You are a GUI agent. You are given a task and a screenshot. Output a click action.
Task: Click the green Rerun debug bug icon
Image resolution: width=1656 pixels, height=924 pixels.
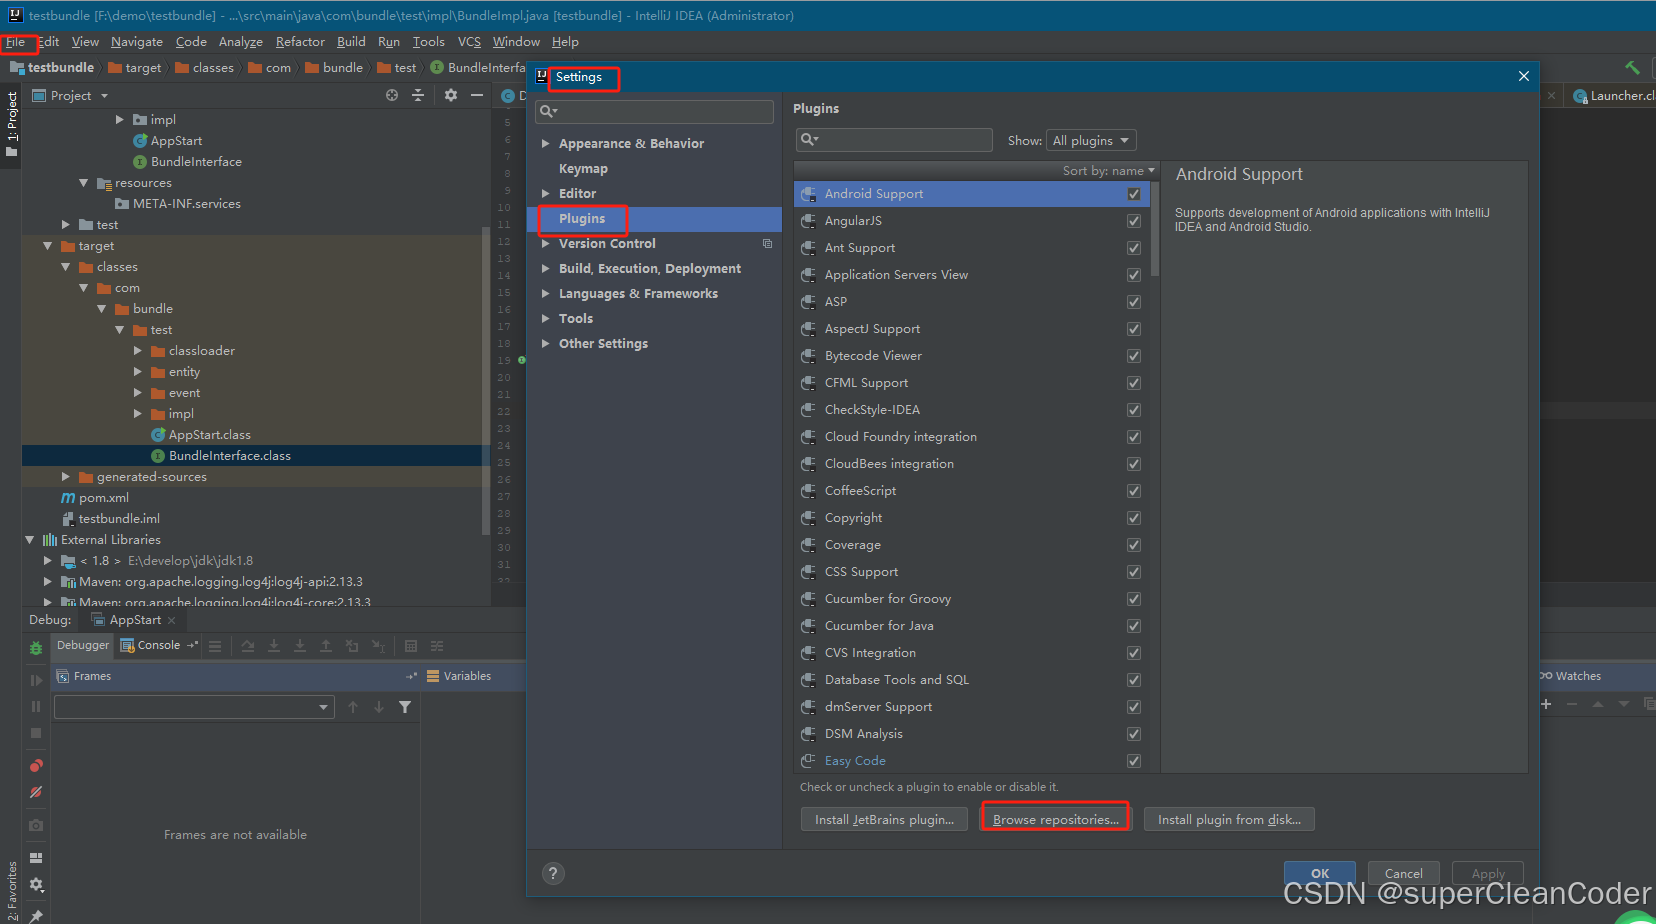pyautogui.click(x=36, y=648)
